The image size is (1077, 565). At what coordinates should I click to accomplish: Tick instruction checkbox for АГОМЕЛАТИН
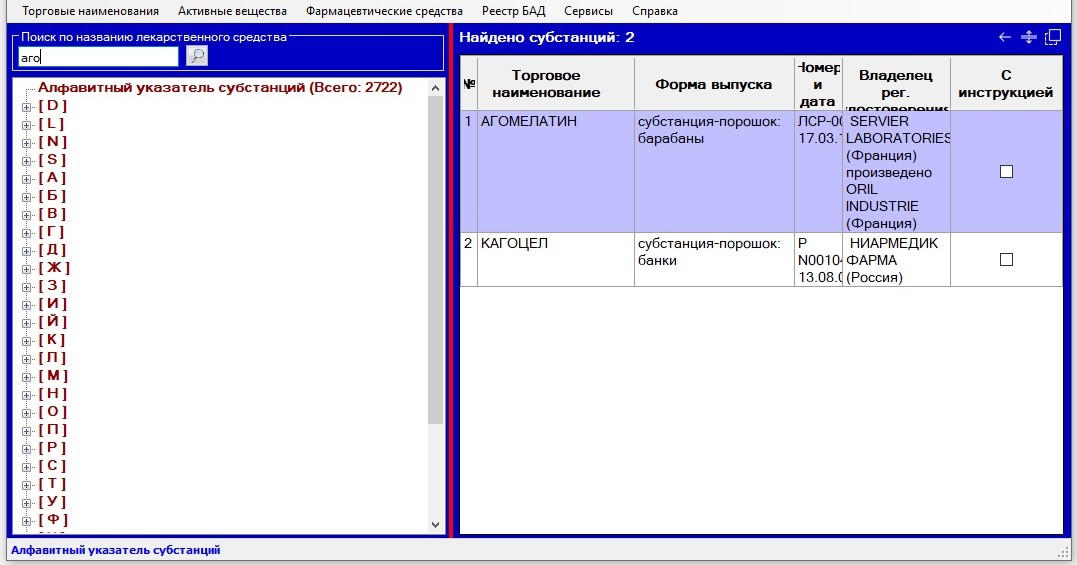click(x=1006, y=172)
